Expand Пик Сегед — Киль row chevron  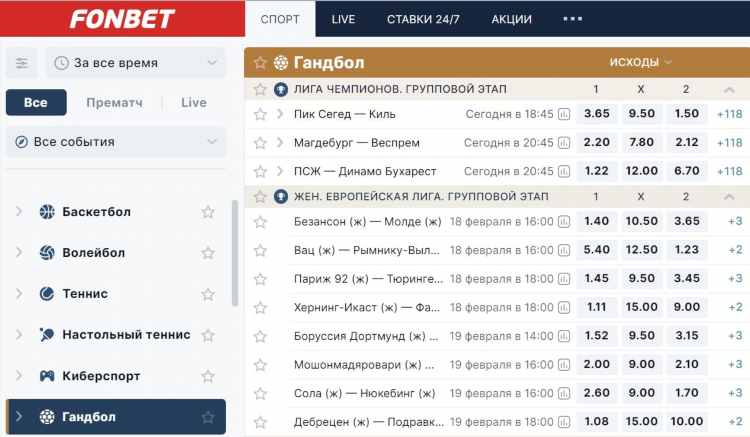point(280,114)
